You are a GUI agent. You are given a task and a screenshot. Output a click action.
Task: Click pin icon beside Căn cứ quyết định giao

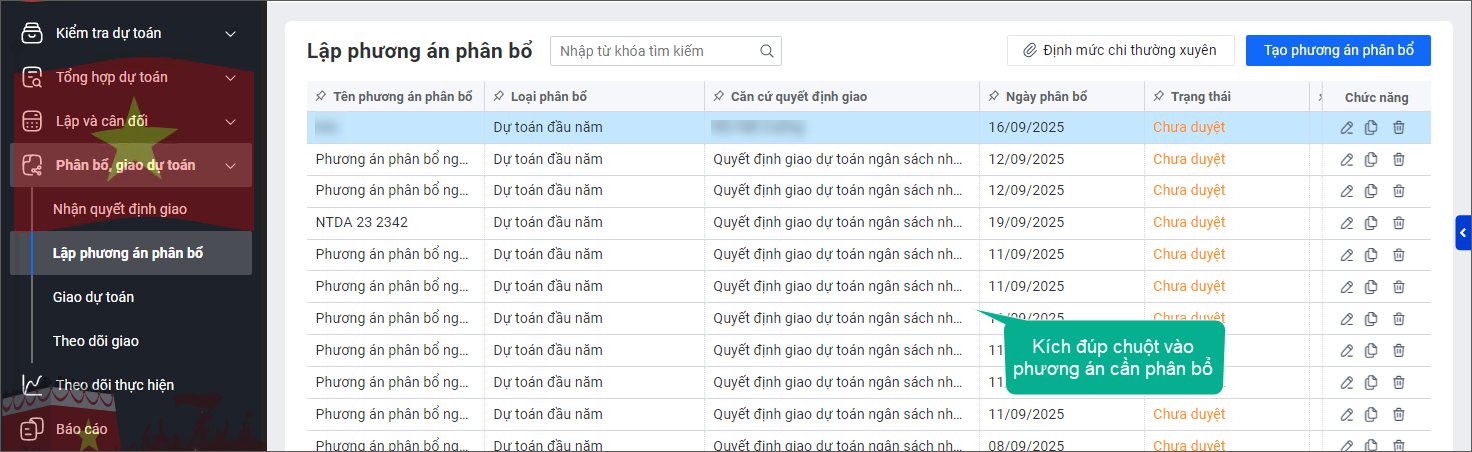[719, 97]
